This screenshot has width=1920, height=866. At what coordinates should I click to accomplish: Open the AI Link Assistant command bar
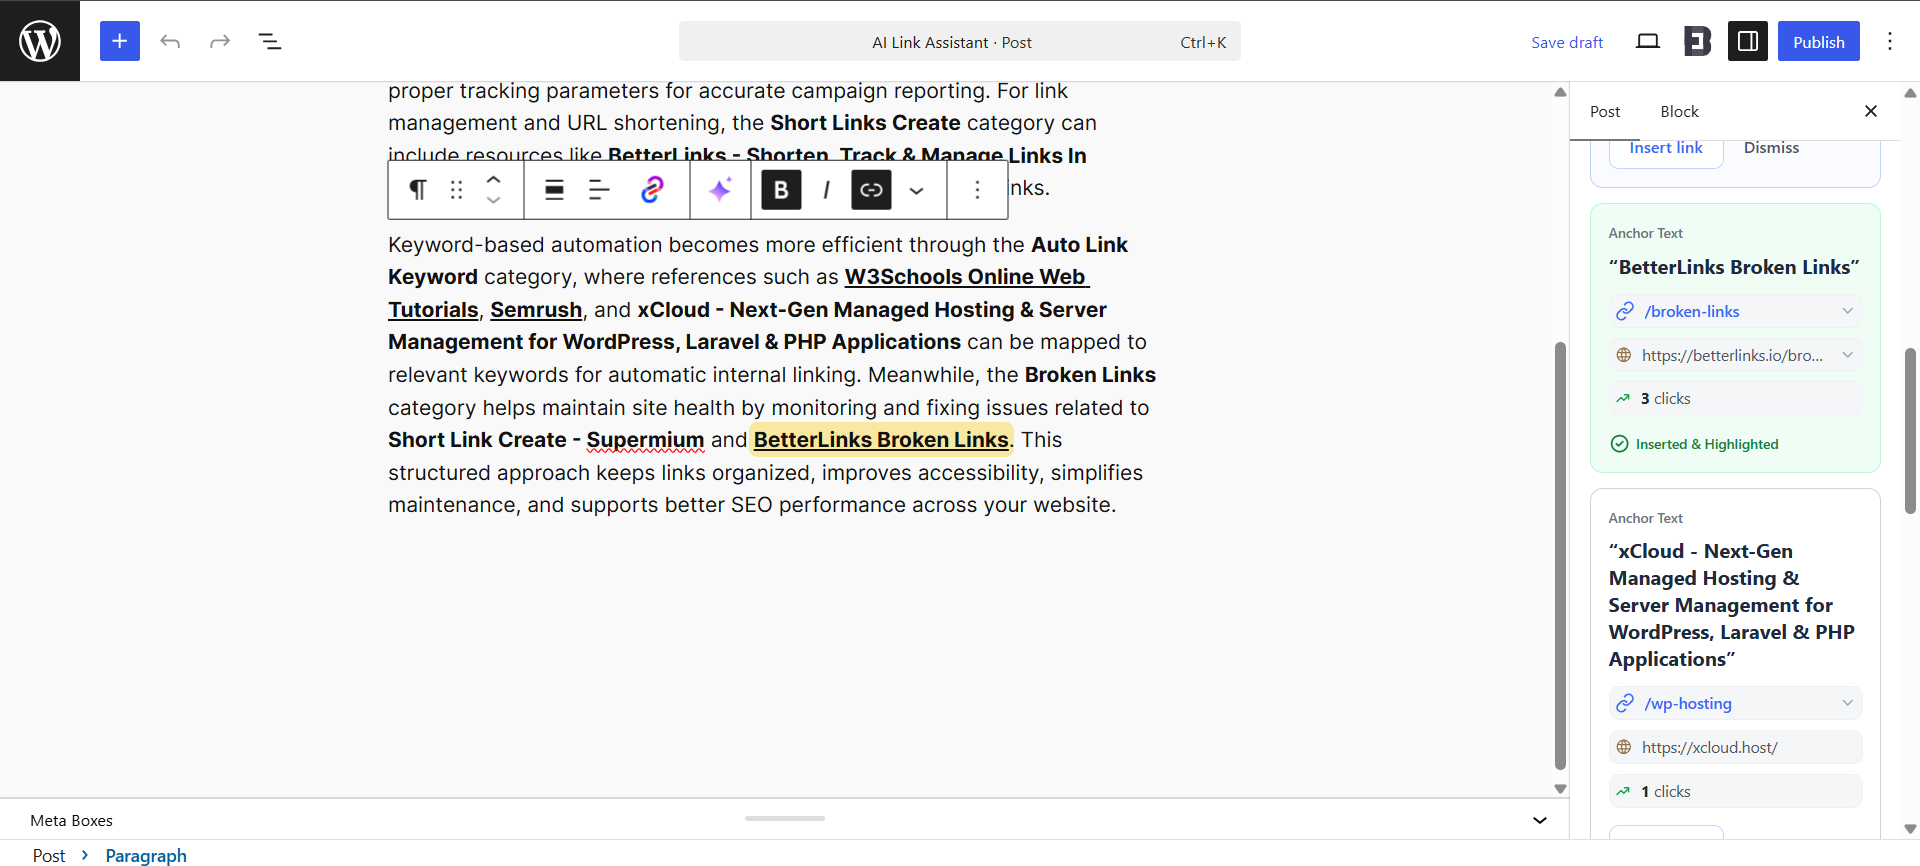960,41
